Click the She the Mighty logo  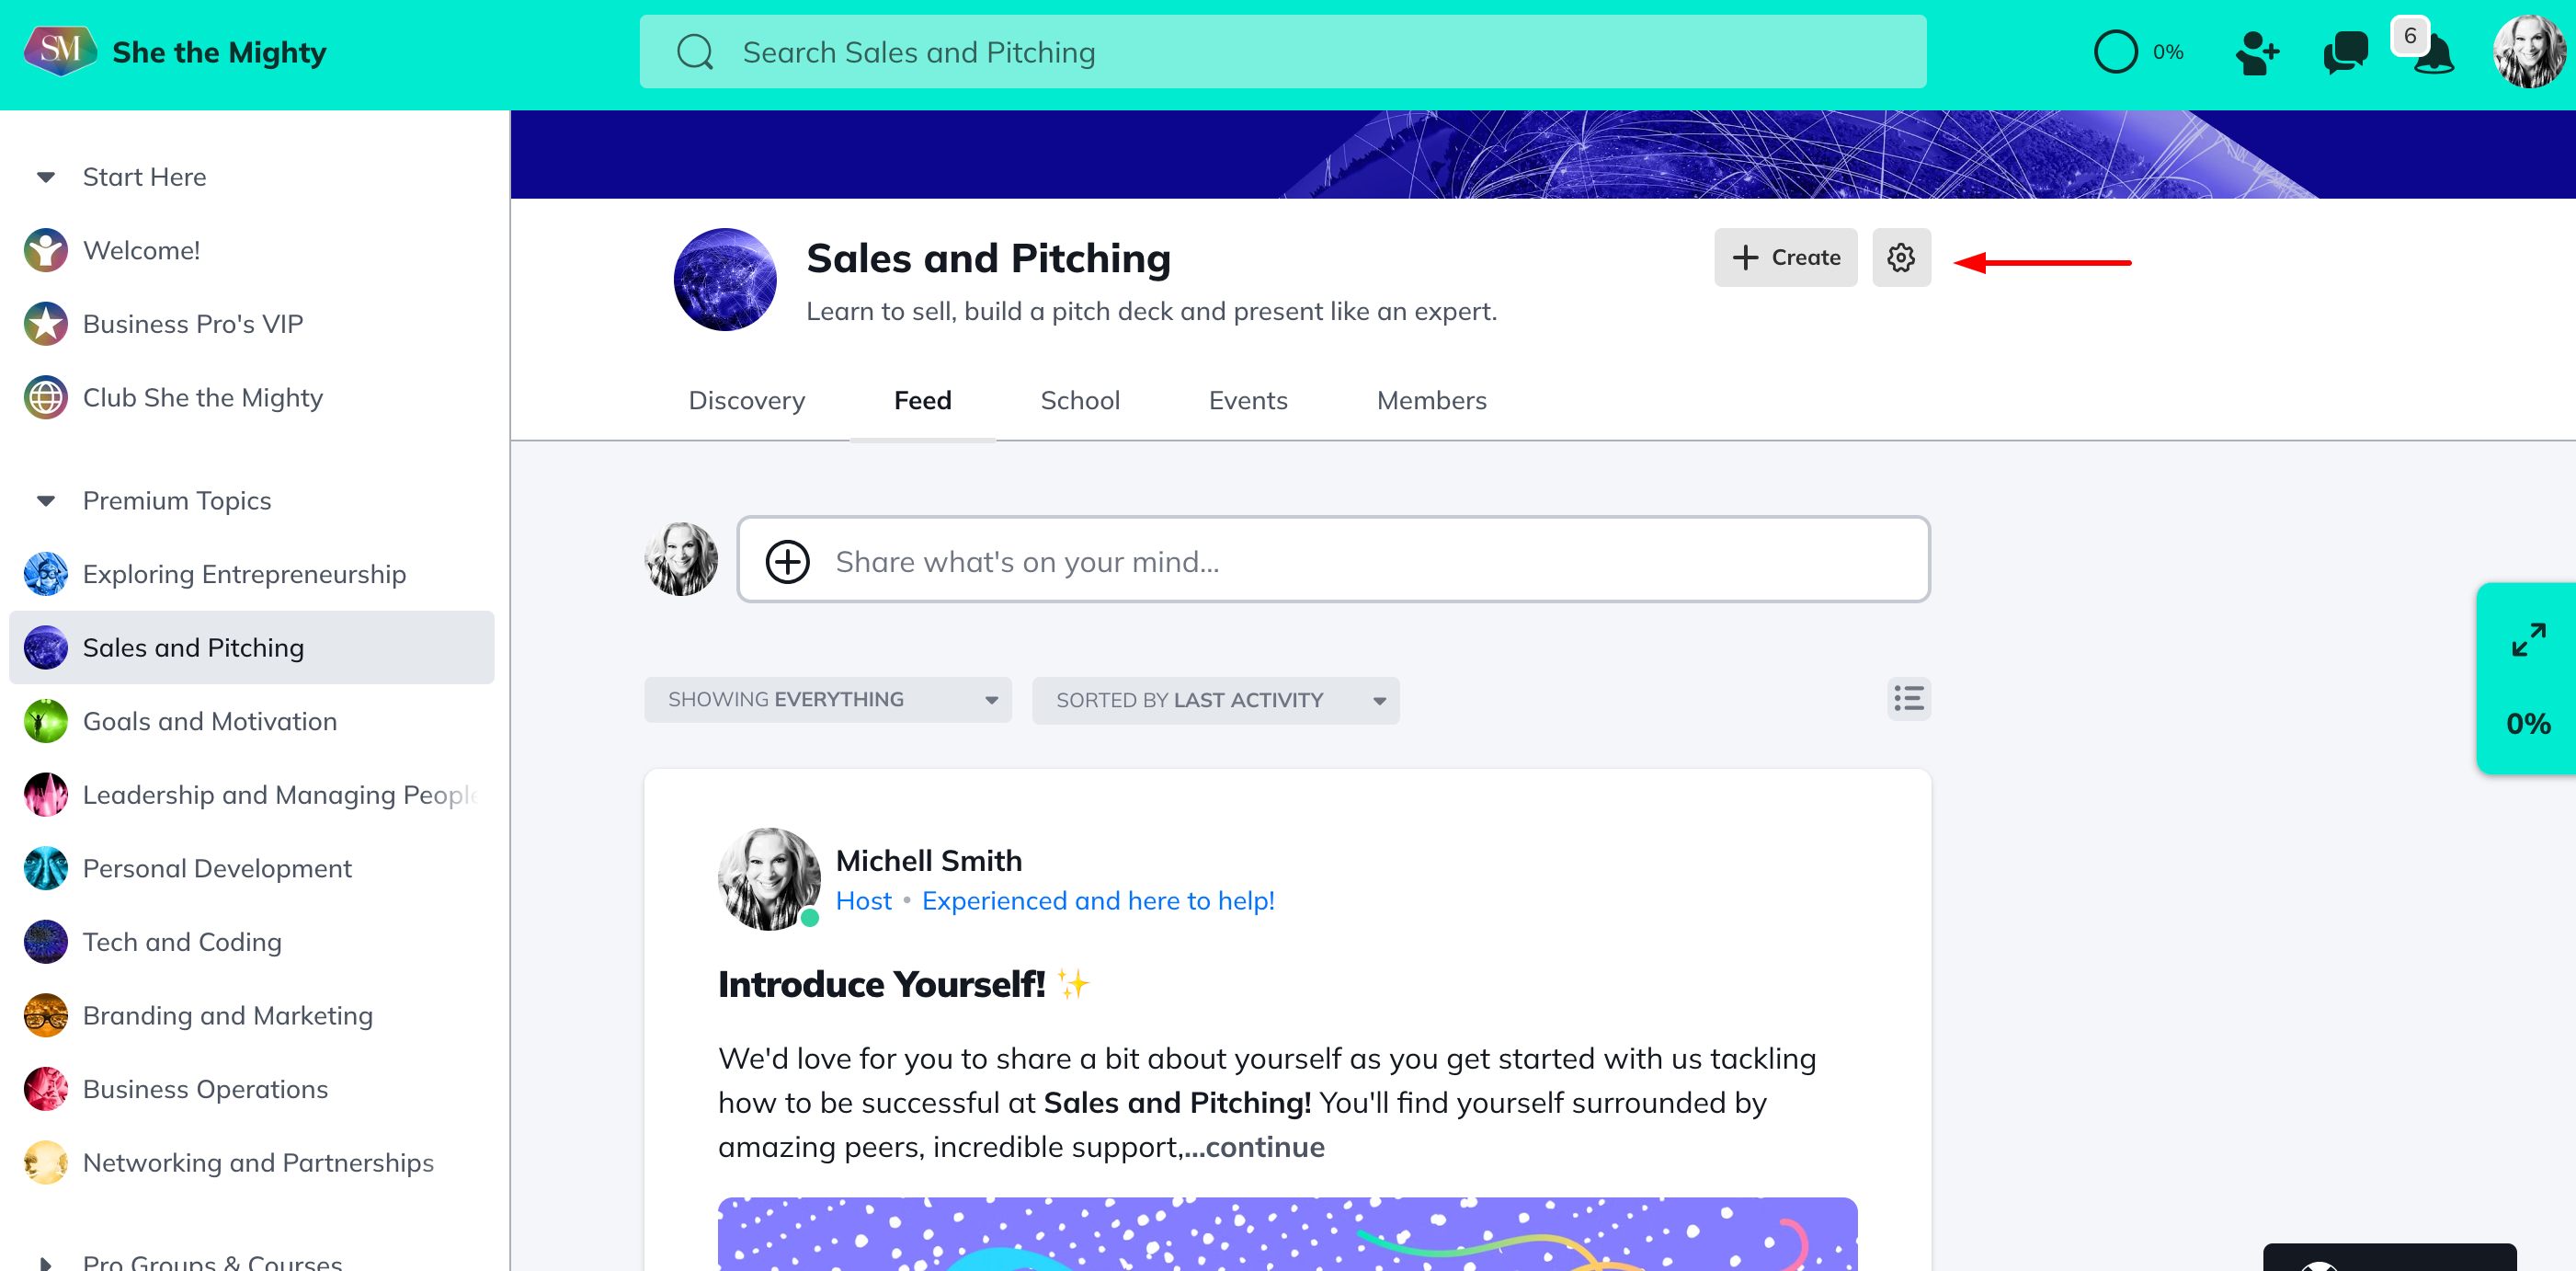coord(60,51)
